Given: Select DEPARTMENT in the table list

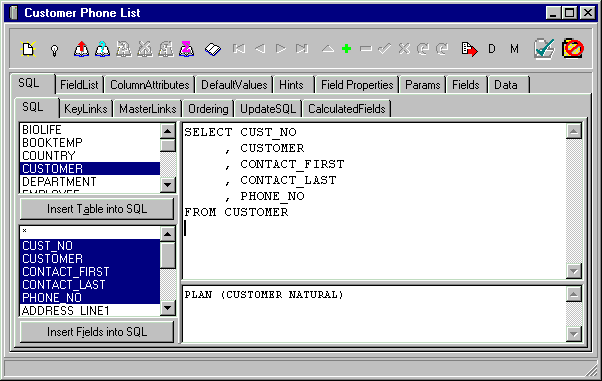Looking at the screenshot, I should tap(90, 182).
